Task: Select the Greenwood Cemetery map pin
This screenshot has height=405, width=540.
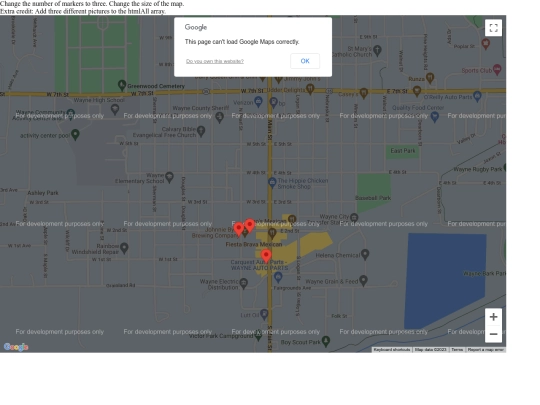Action: pos(122,85)
